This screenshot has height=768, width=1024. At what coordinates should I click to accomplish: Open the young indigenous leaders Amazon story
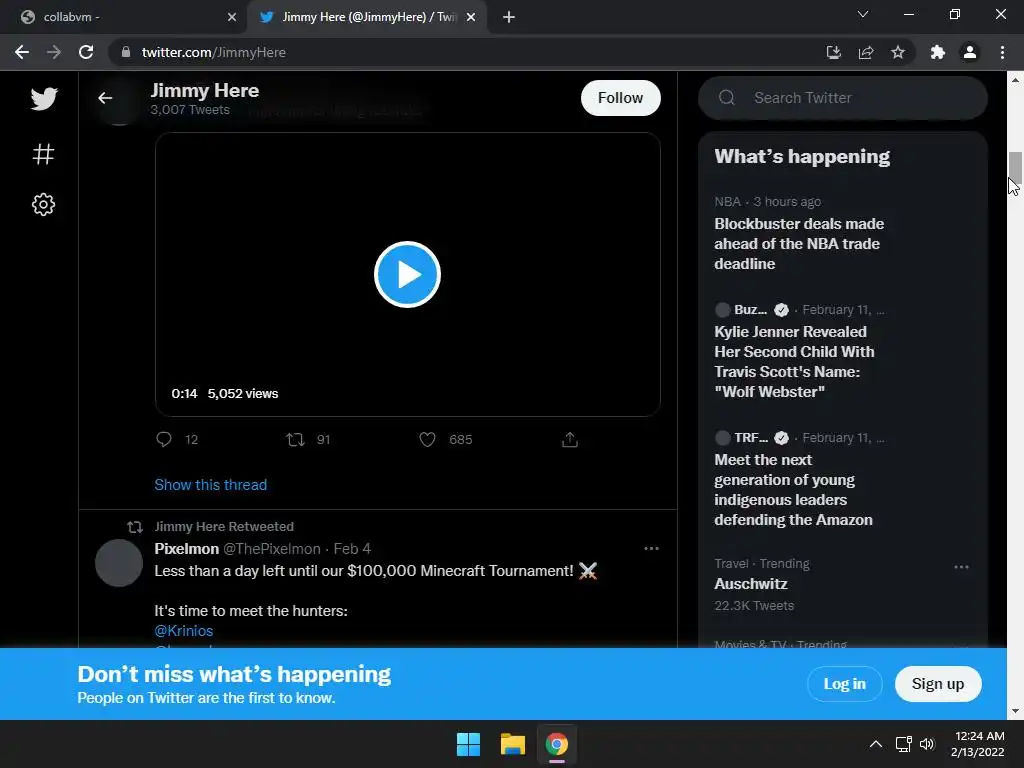coord(793,490)
